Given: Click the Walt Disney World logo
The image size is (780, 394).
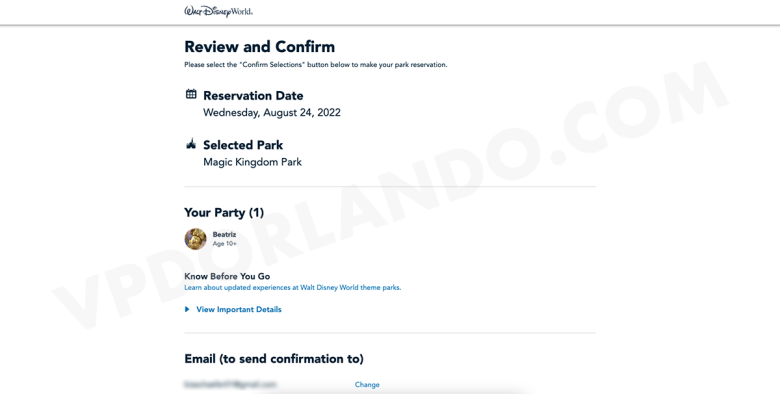Looking at the screenshot, I should click(218, 11).
